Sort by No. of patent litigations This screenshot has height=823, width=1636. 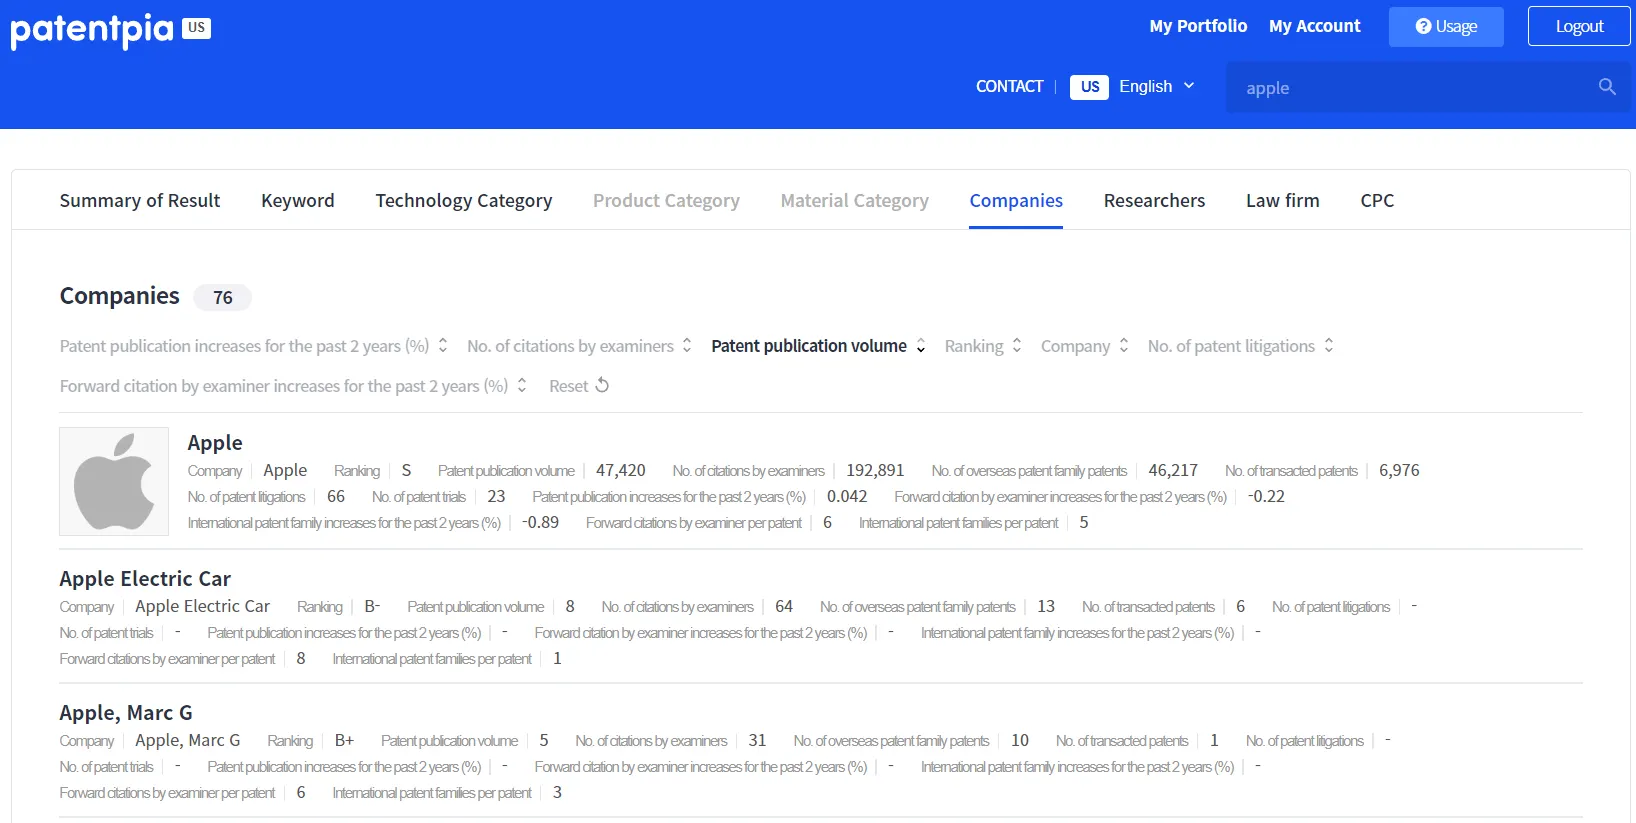[1241, 346]
